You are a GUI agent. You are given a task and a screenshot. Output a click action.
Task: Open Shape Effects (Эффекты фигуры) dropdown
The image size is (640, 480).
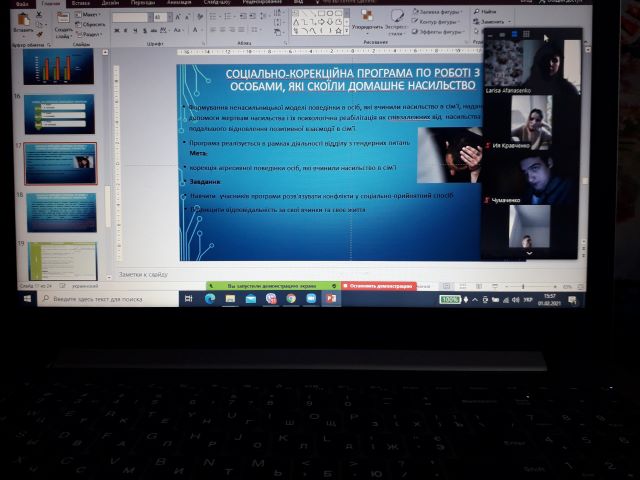pos(438,31)
